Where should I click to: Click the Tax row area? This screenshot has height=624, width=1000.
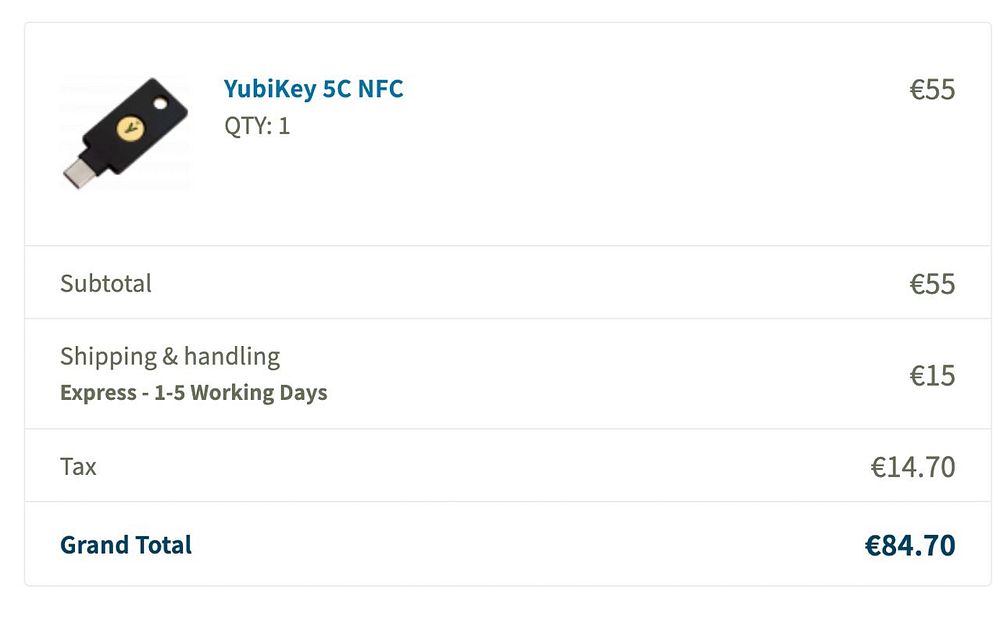(x=508, y=466)
